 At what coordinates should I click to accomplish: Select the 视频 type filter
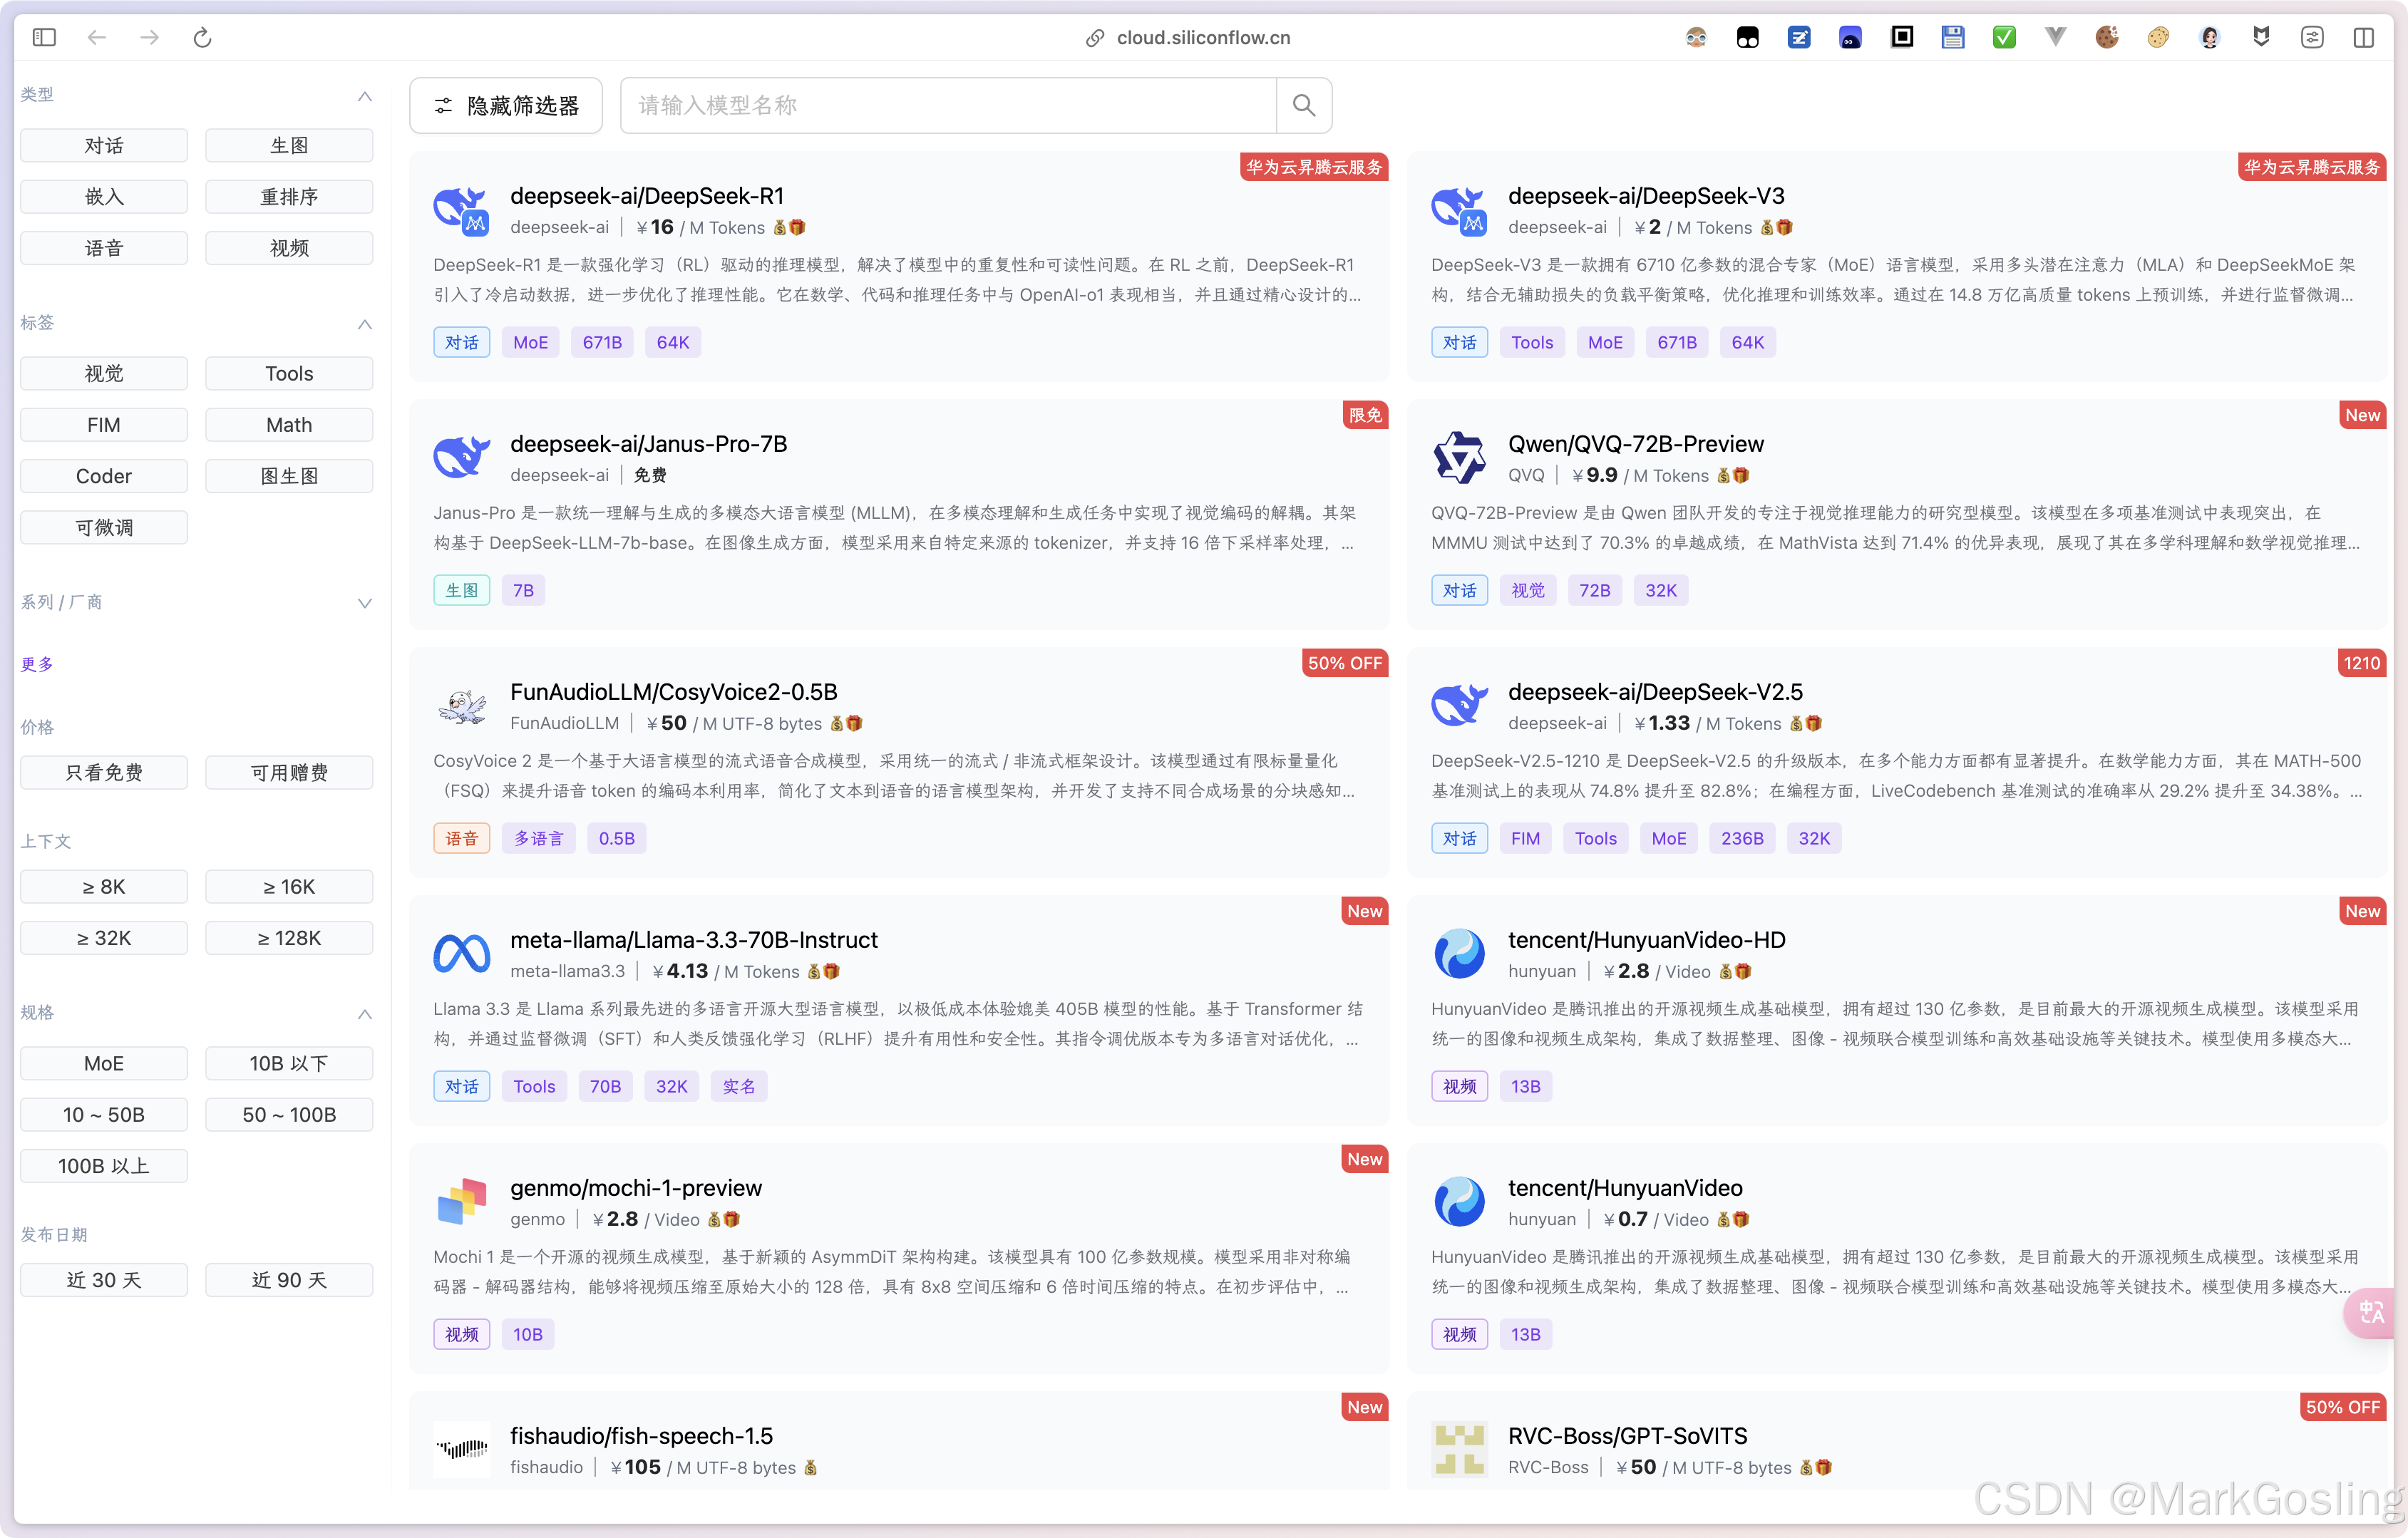coord(289,248)
